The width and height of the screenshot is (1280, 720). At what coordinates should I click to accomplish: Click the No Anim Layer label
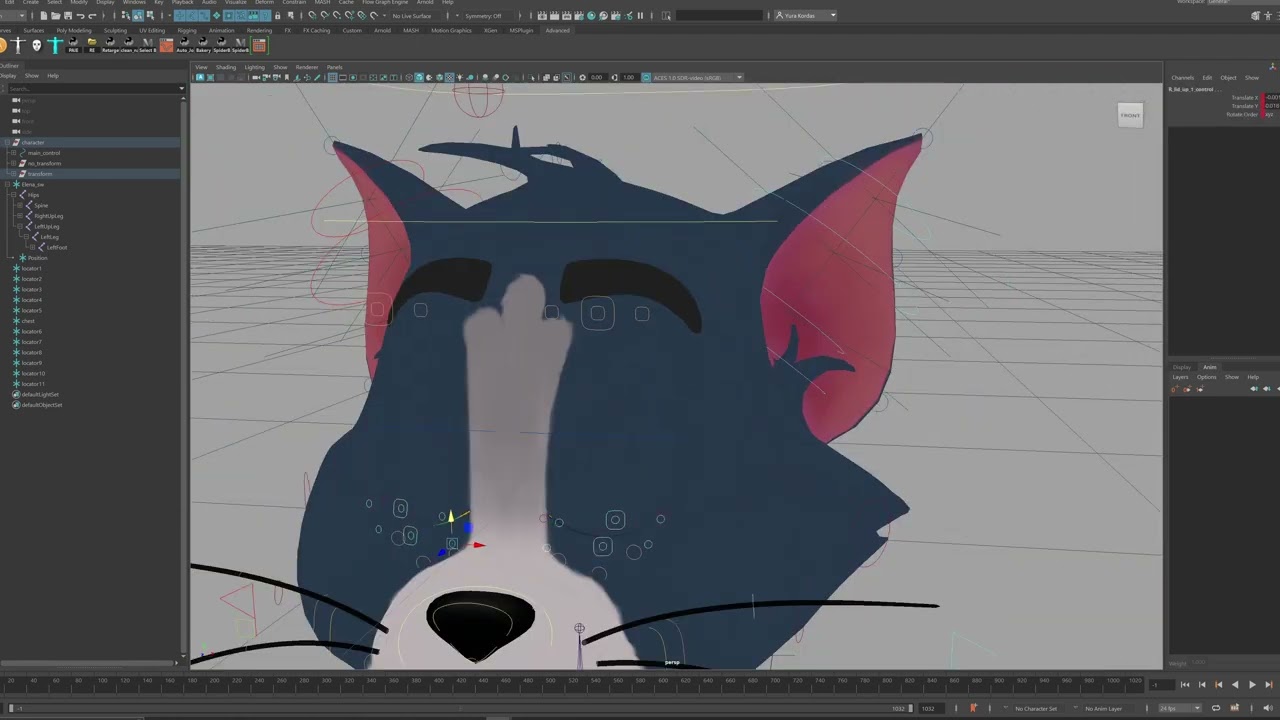coord(1104,708)
